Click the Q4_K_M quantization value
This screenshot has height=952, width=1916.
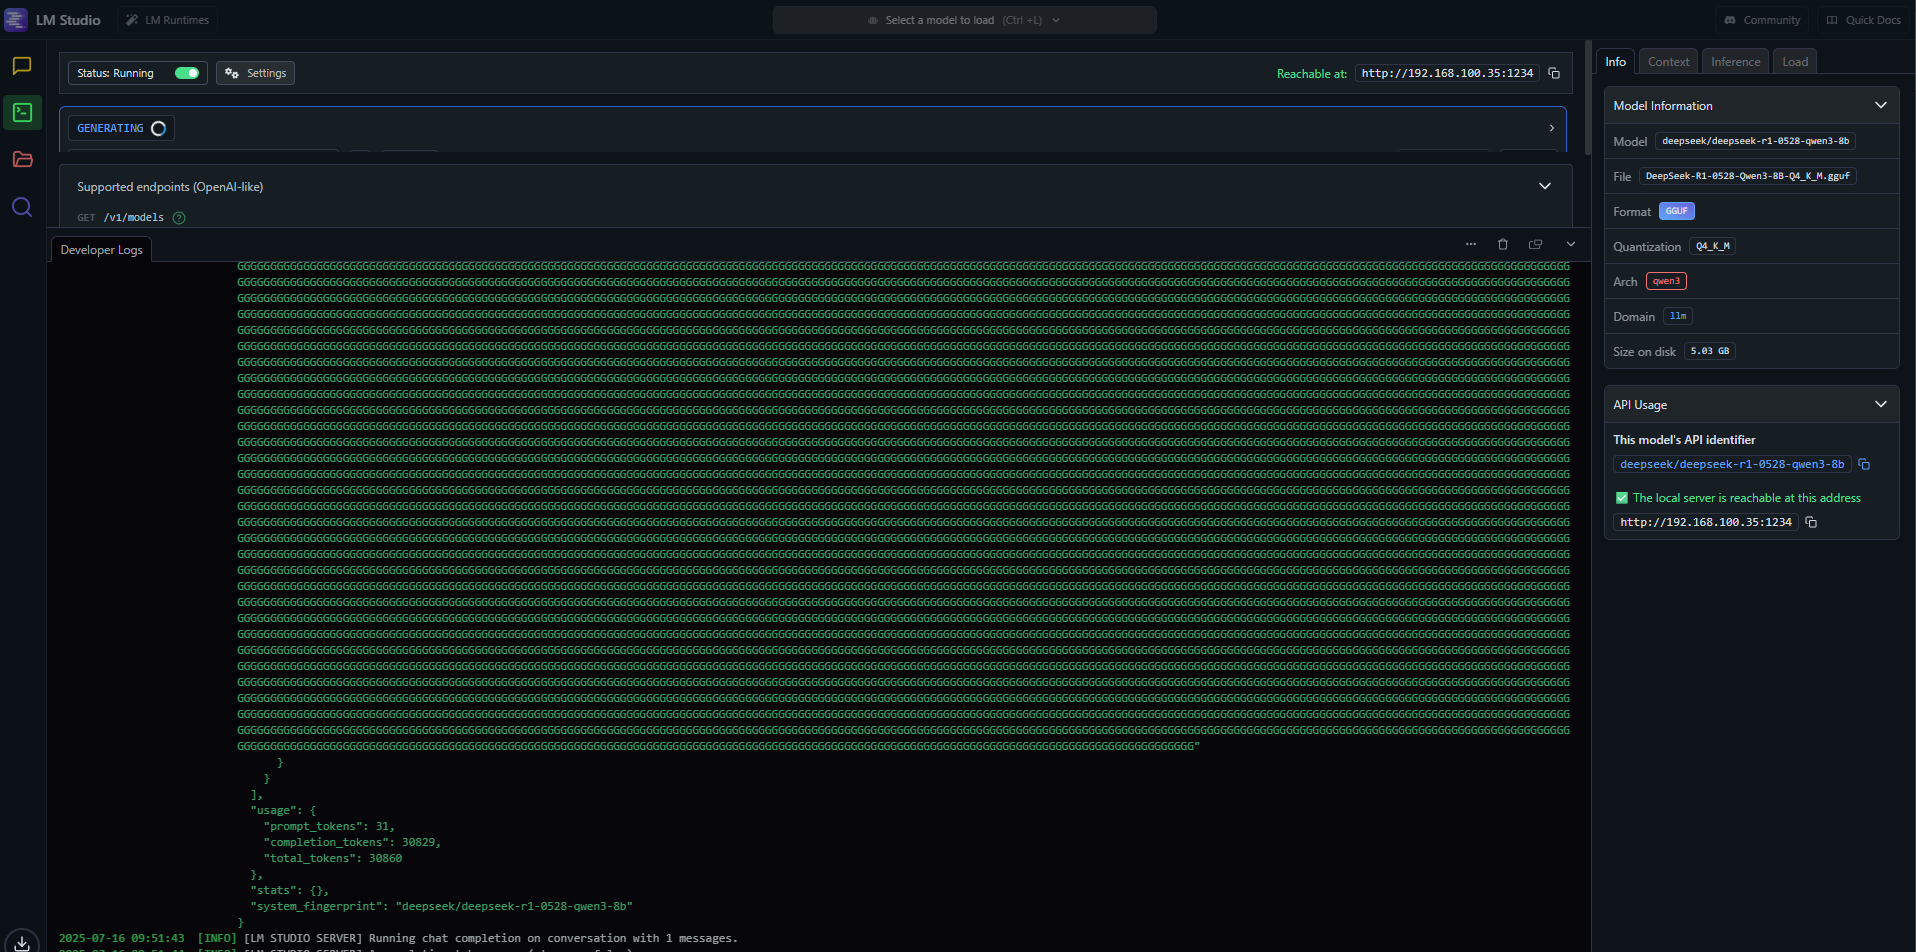(x=1713, y=246)
